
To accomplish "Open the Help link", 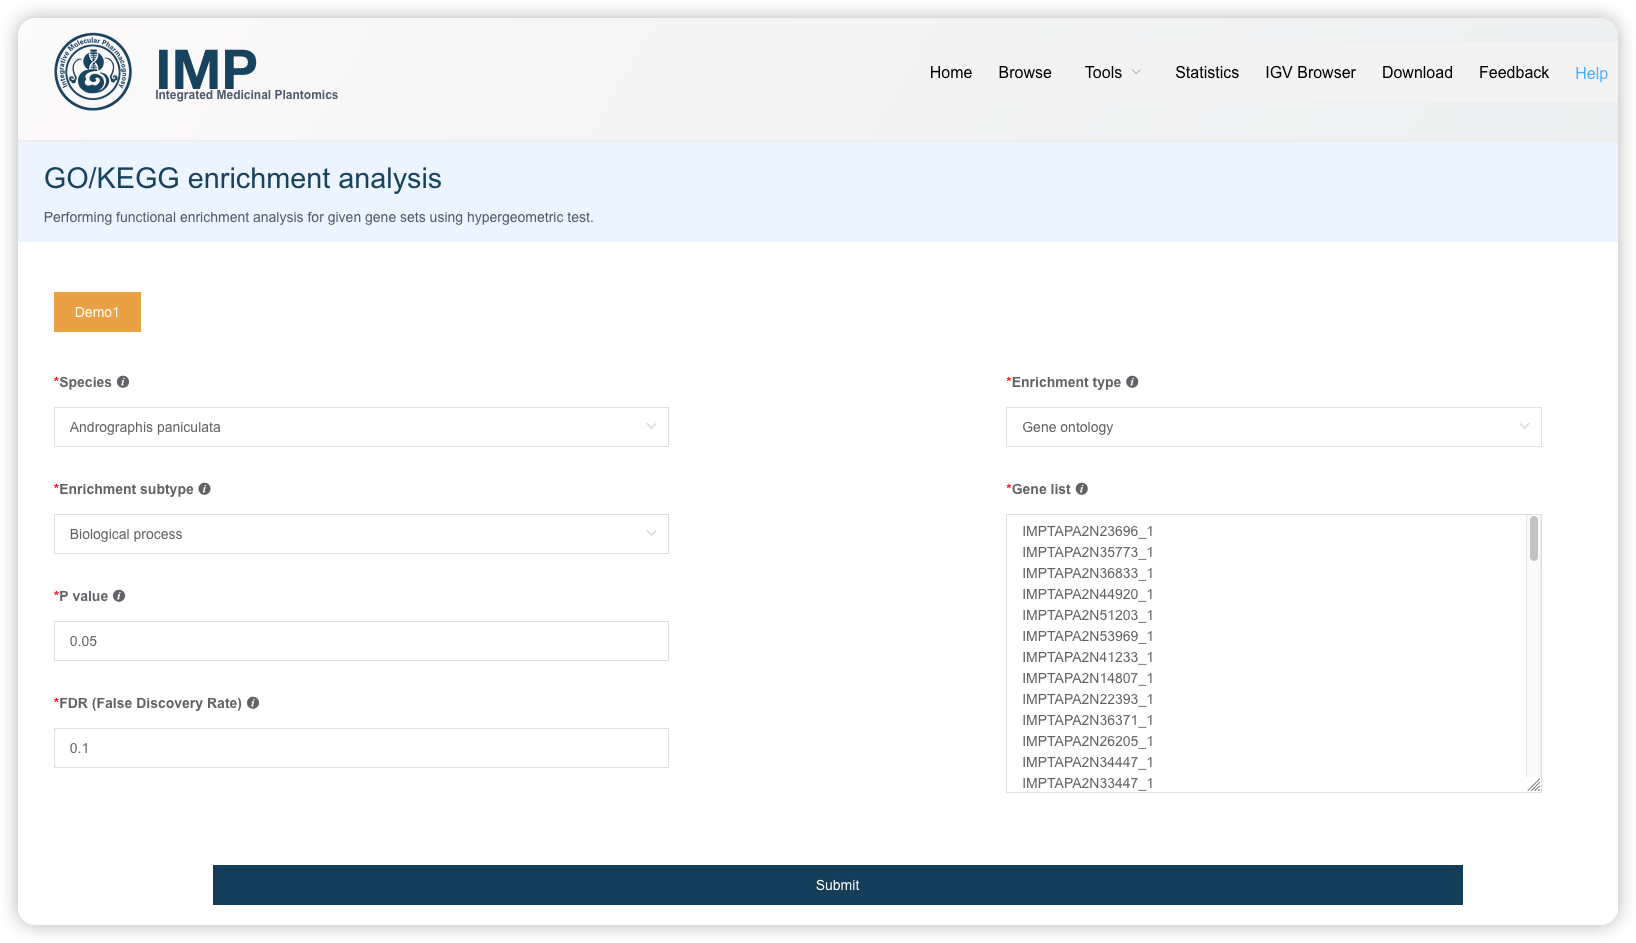I will tap(1591, 73).
